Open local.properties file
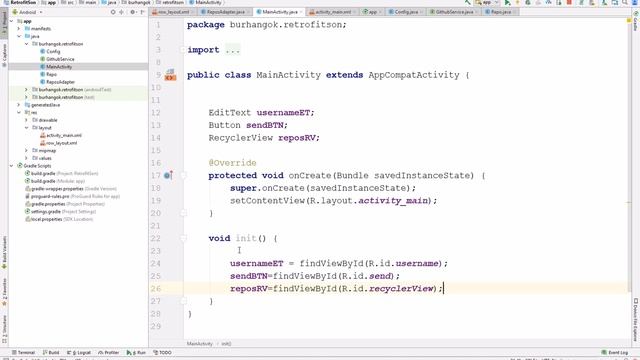640x360 pixels. (x=59, y=219)
